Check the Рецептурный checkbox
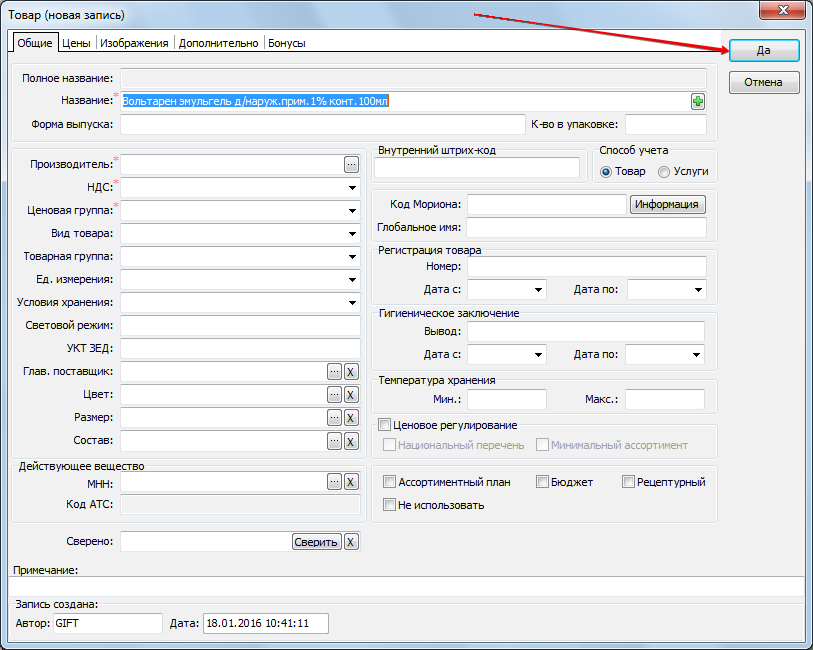813x650 pixels. pos(629,482)
